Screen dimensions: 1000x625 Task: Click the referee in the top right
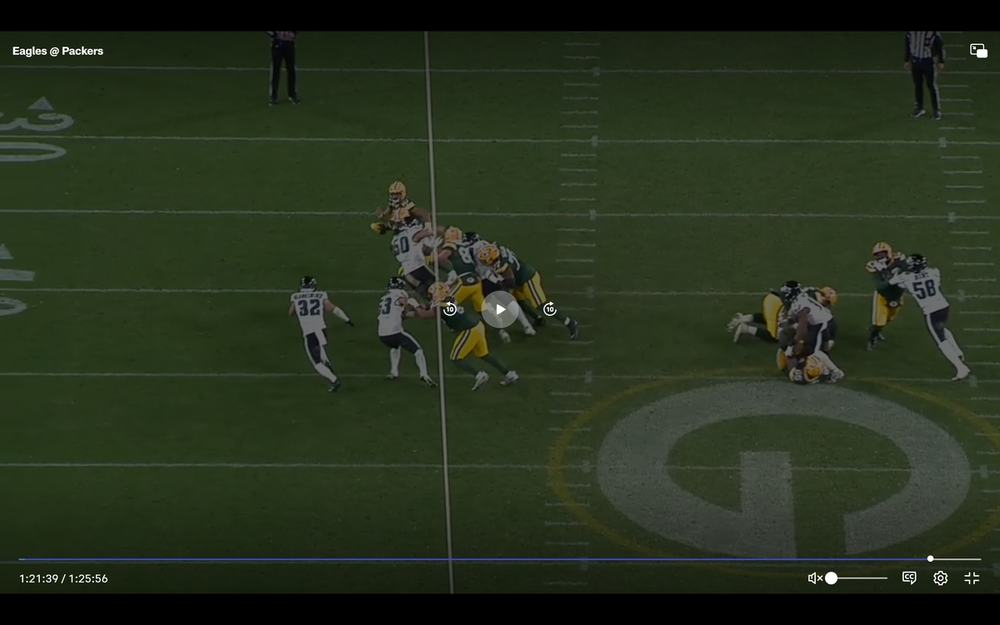point(924,73)
